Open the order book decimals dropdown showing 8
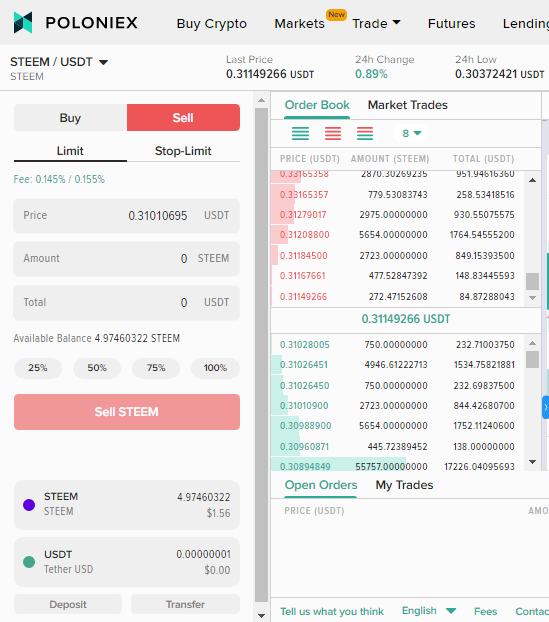The width and height of the screenshot is (549, 622). coord(411,133)
